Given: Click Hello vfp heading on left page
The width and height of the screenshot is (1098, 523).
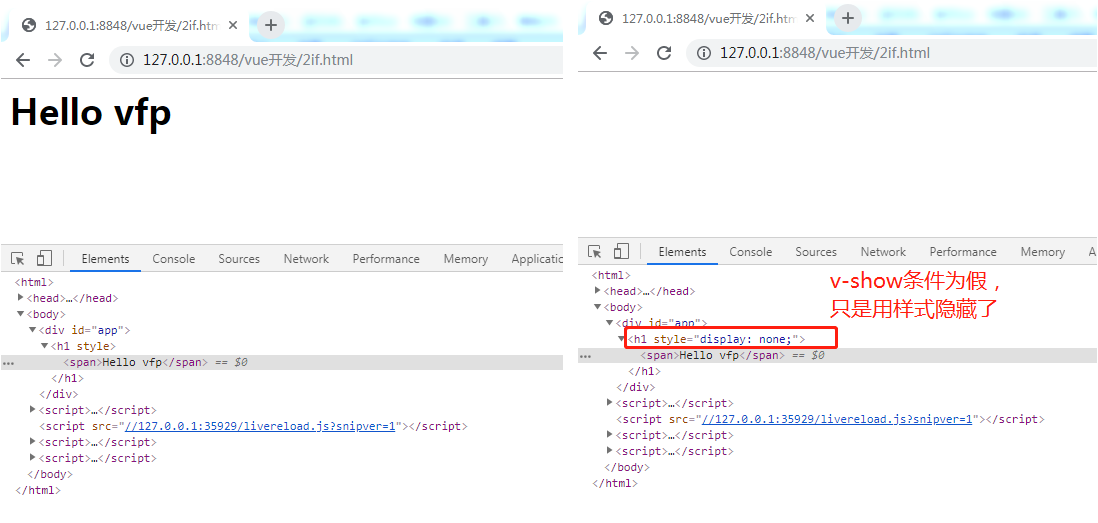Looking at the screenshot, I should (91, 111).
